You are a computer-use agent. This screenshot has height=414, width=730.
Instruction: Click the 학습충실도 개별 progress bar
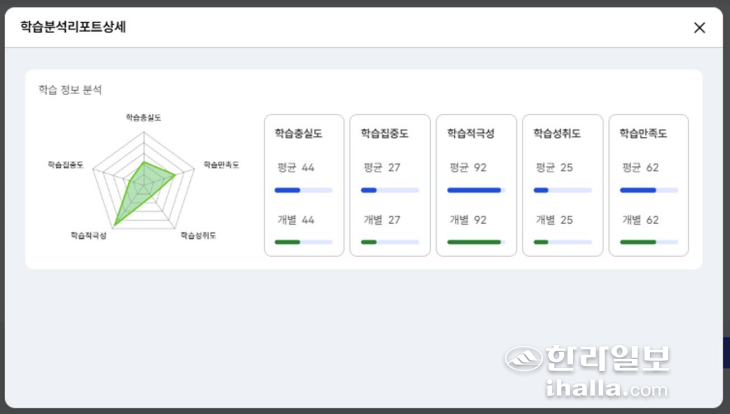(x=303, y=242)
